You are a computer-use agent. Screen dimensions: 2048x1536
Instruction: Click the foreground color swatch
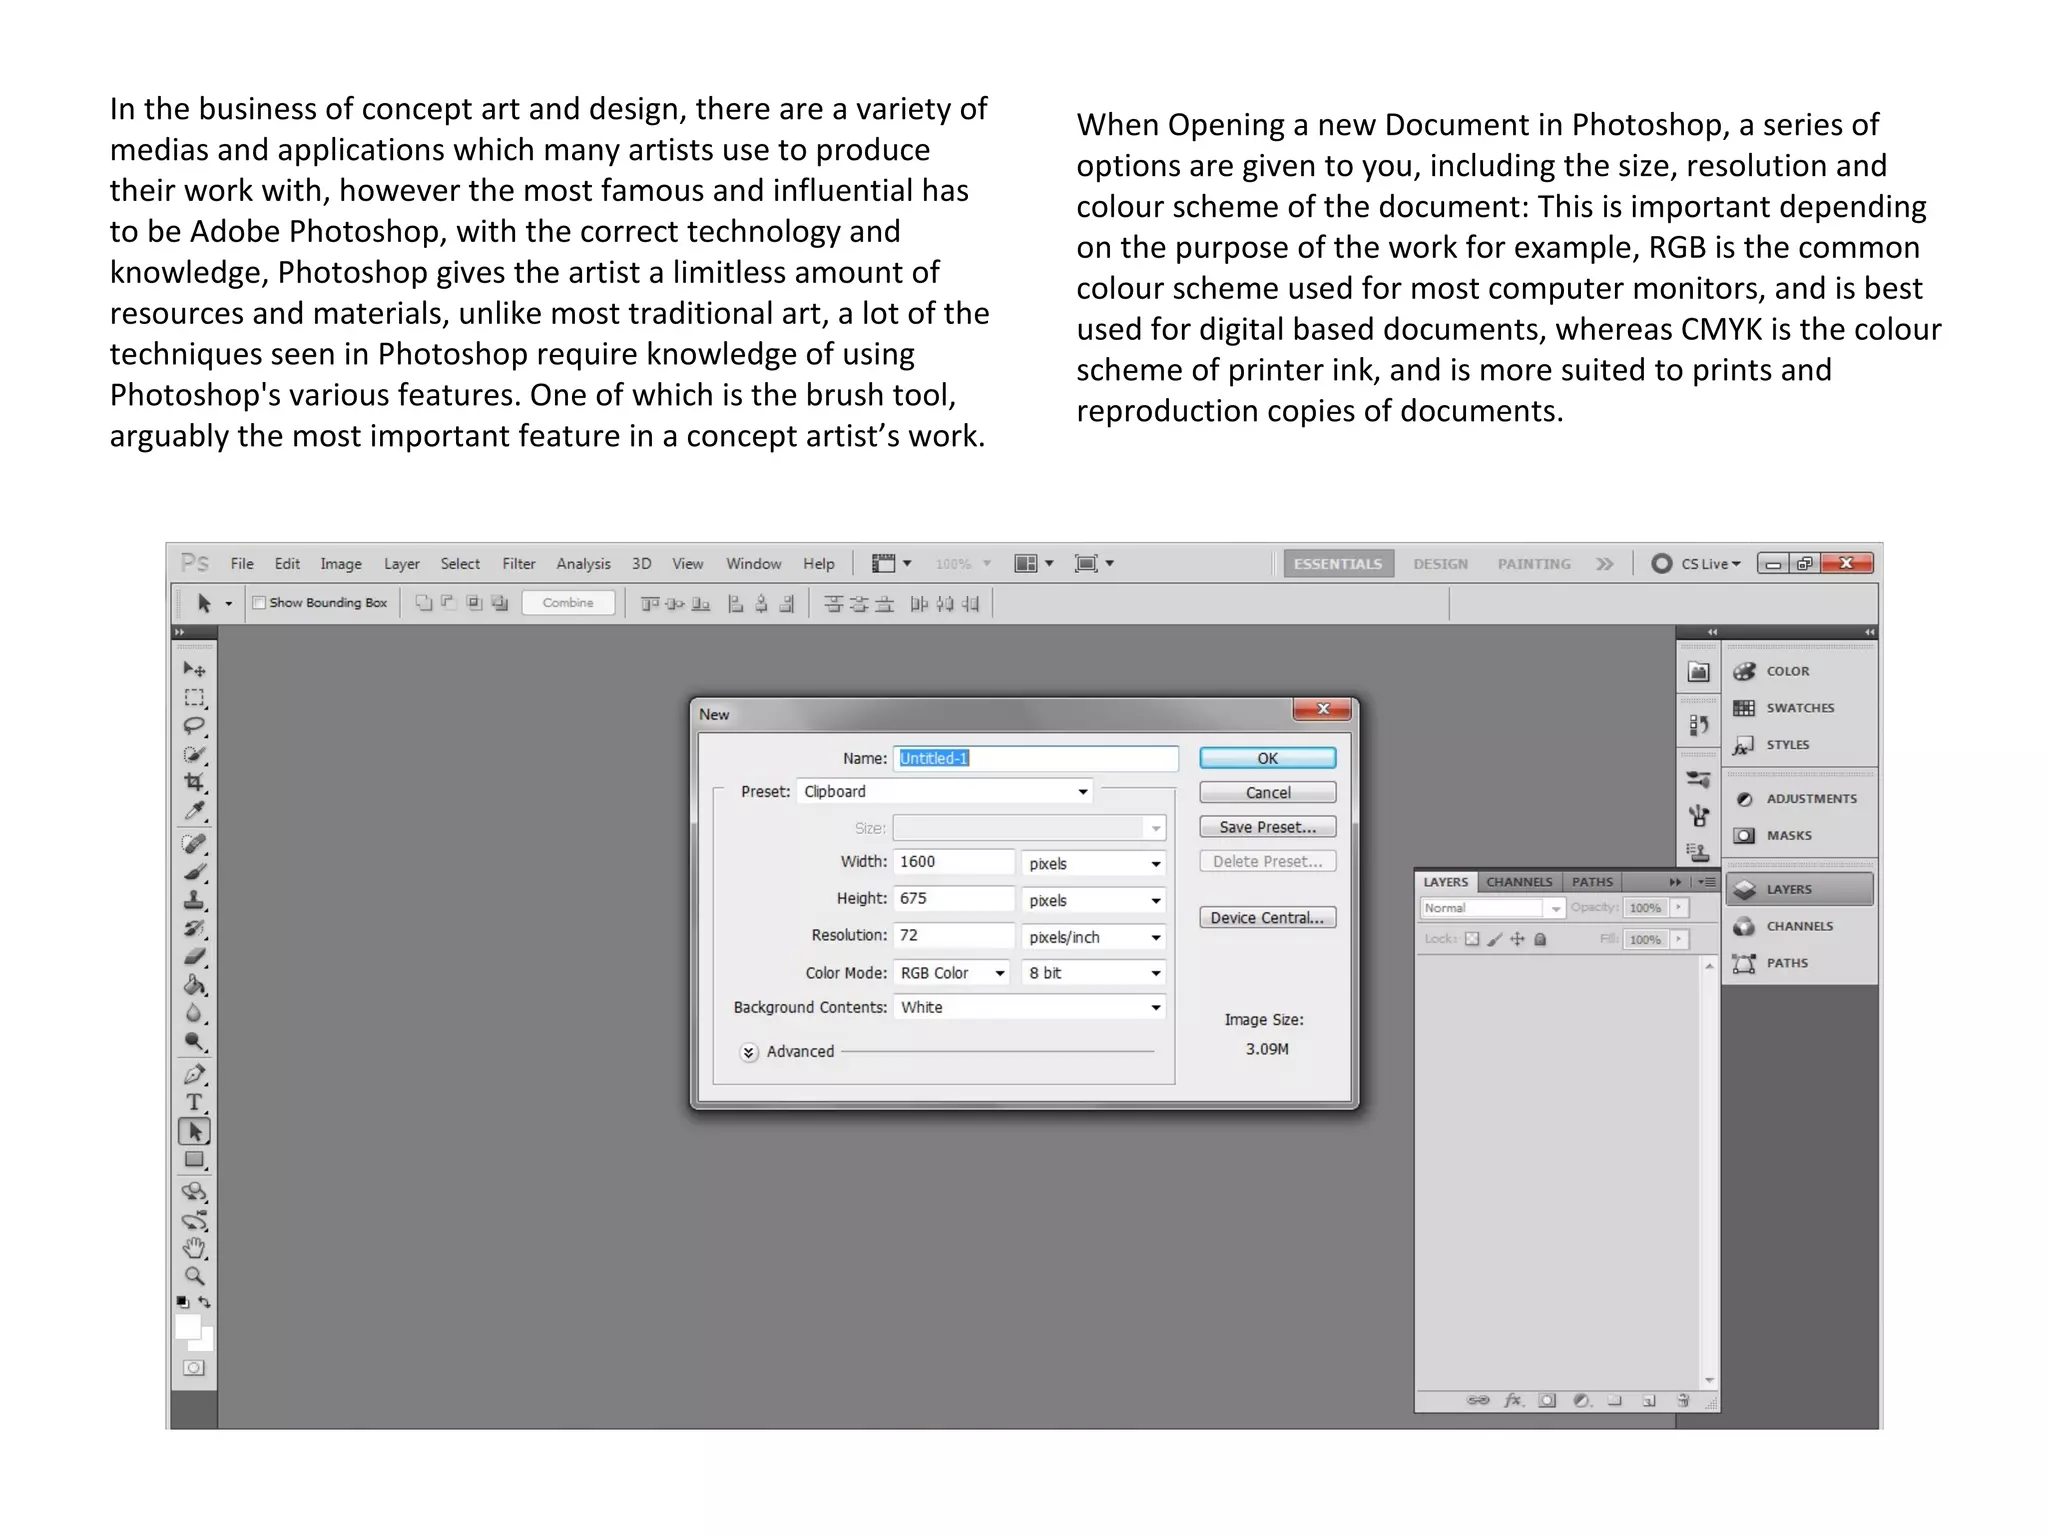[x=188, y=1328]
